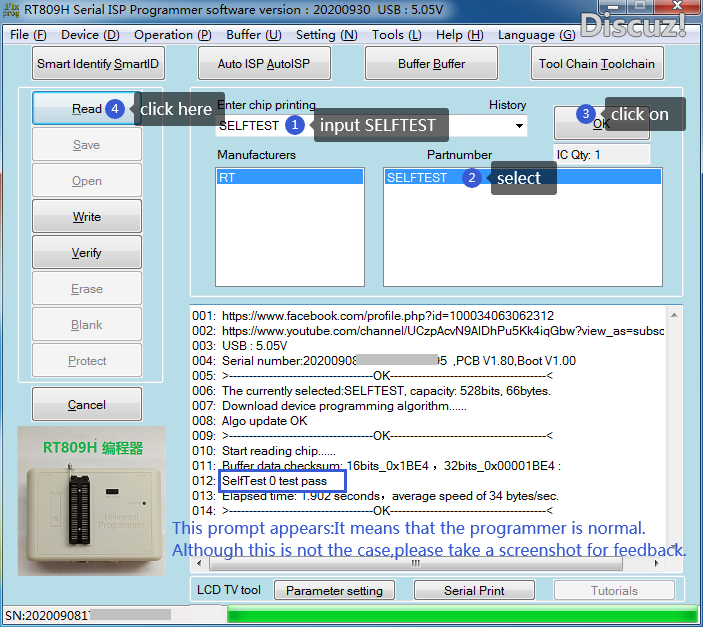
Task: Select RT in the Manufacturers list
Action: [290, 177]
